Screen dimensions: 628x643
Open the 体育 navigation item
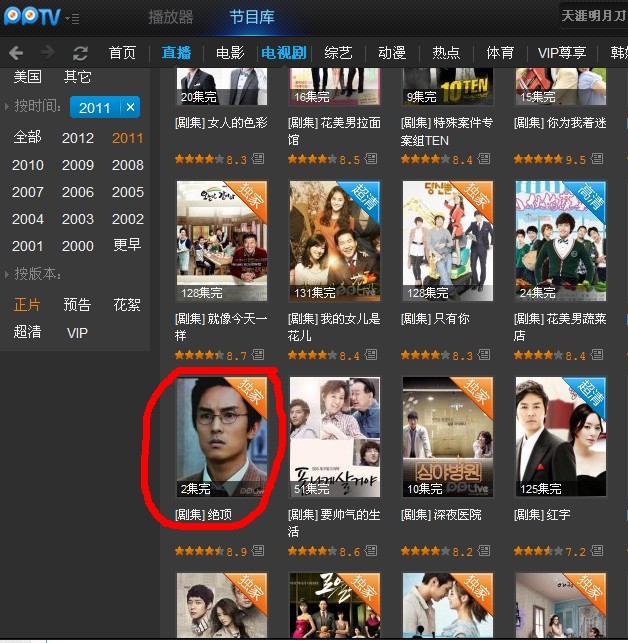pos(500,53)
